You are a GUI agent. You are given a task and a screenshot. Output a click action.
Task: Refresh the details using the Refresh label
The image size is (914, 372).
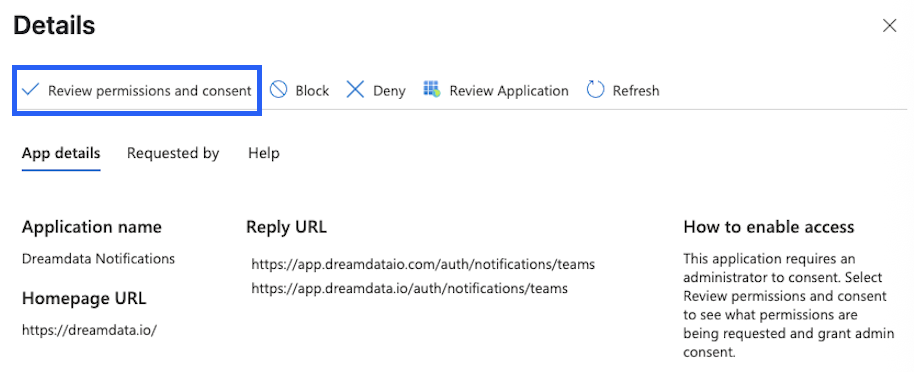pyautogui.click(x=636, y=91)
